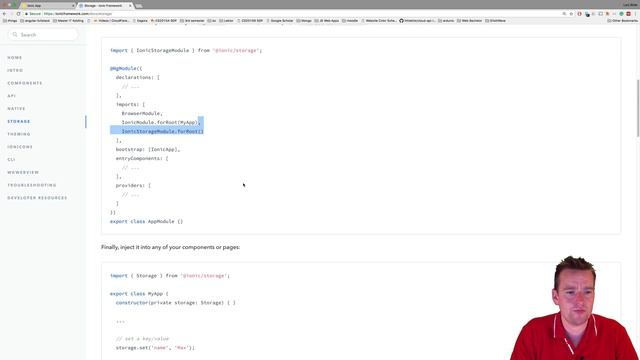Open the INTRO sidebar section
Viewport: 640px width, 360px height.
tap(15, 70)
